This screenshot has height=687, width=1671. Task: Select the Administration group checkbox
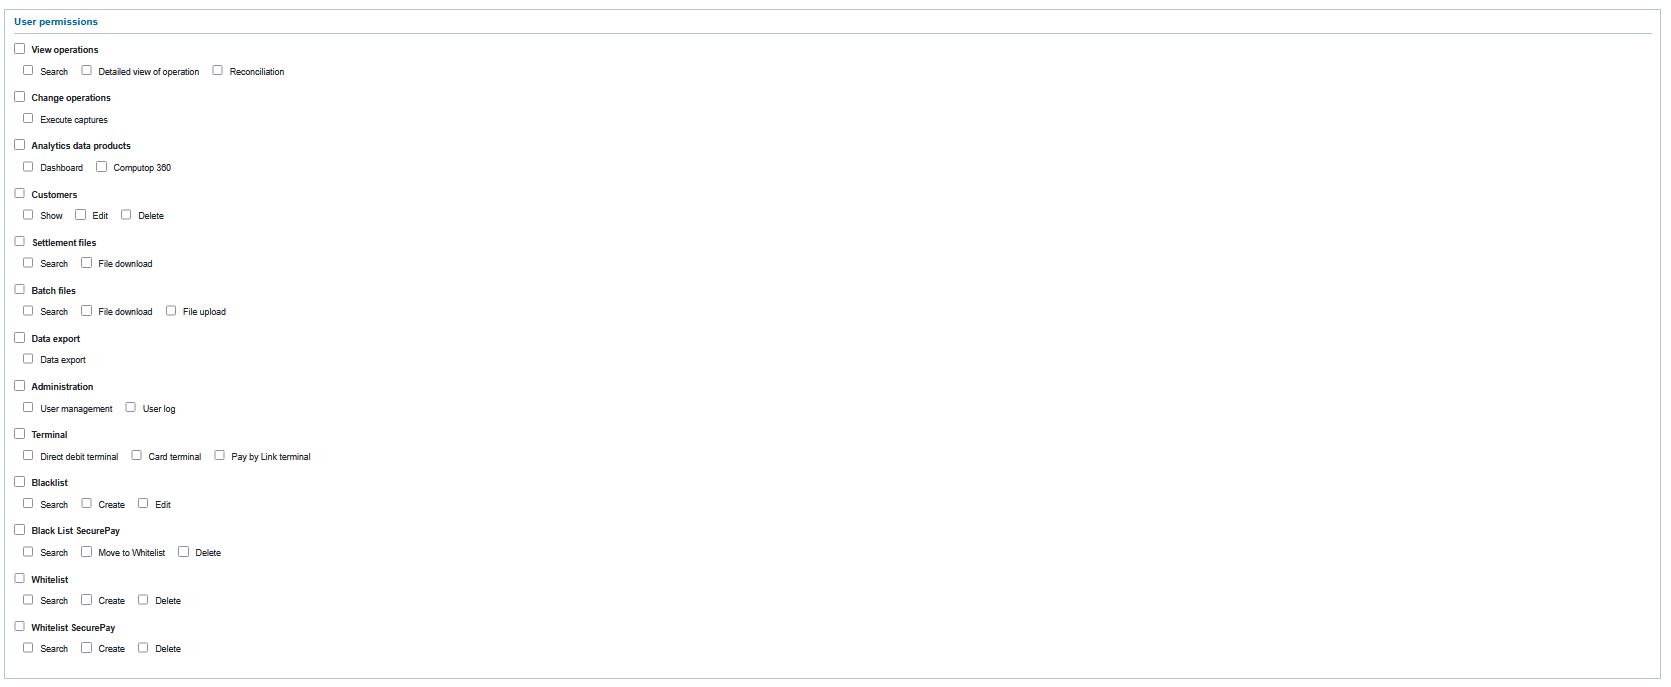coord(19,386)
